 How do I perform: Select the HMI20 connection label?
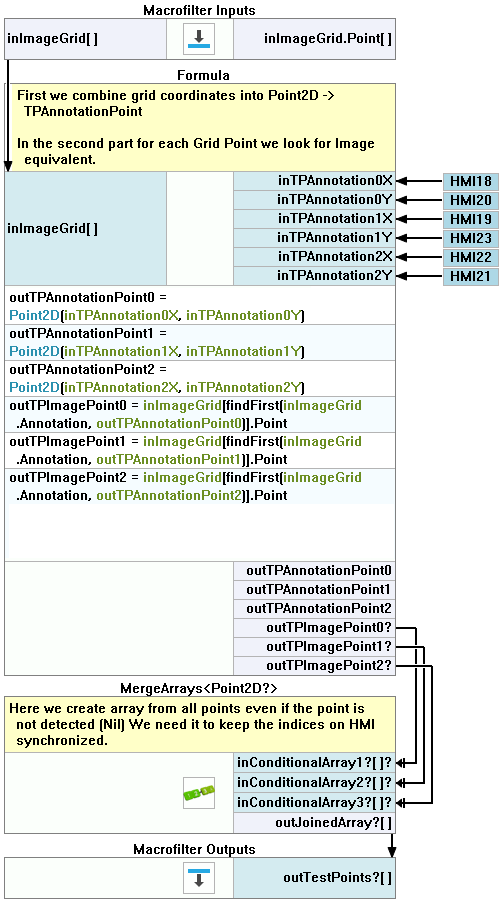click(x=471, y=200)
